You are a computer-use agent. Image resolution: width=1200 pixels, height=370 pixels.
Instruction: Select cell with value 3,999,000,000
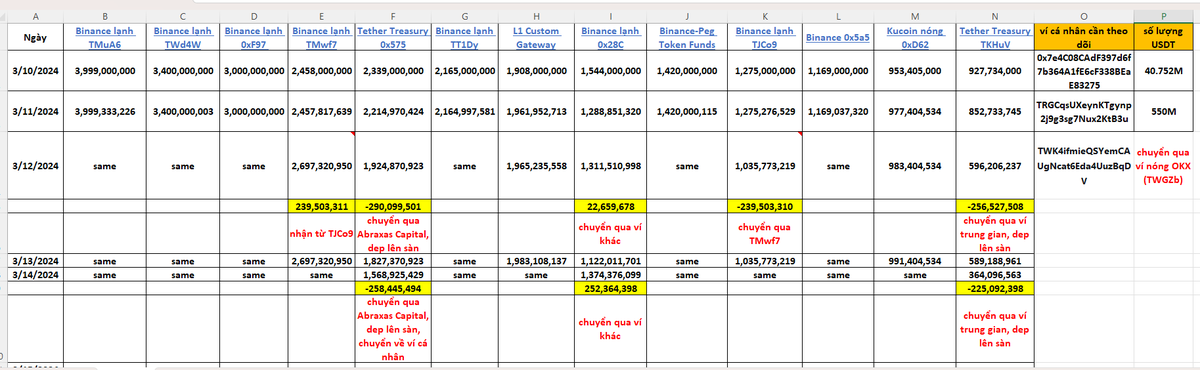tap(104, 72)
